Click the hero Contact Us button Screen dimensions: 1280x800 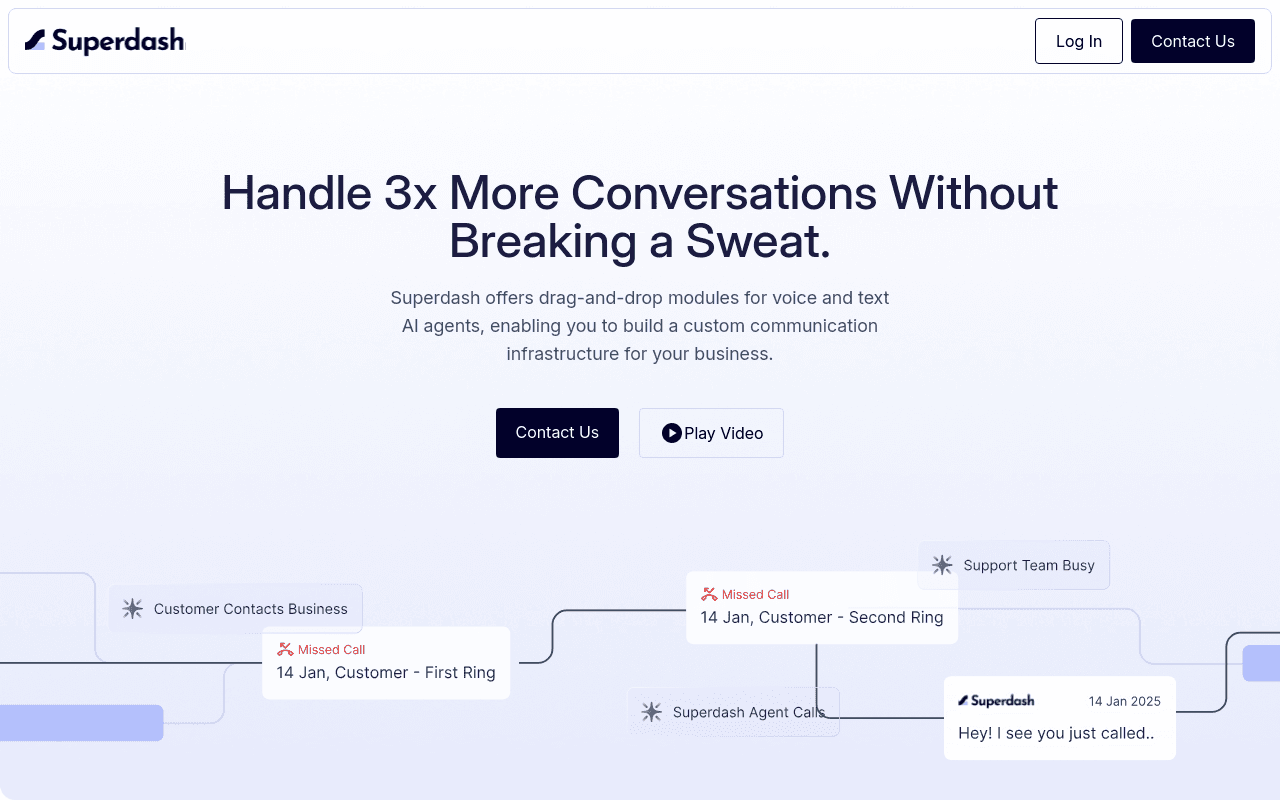click(557, 433)
